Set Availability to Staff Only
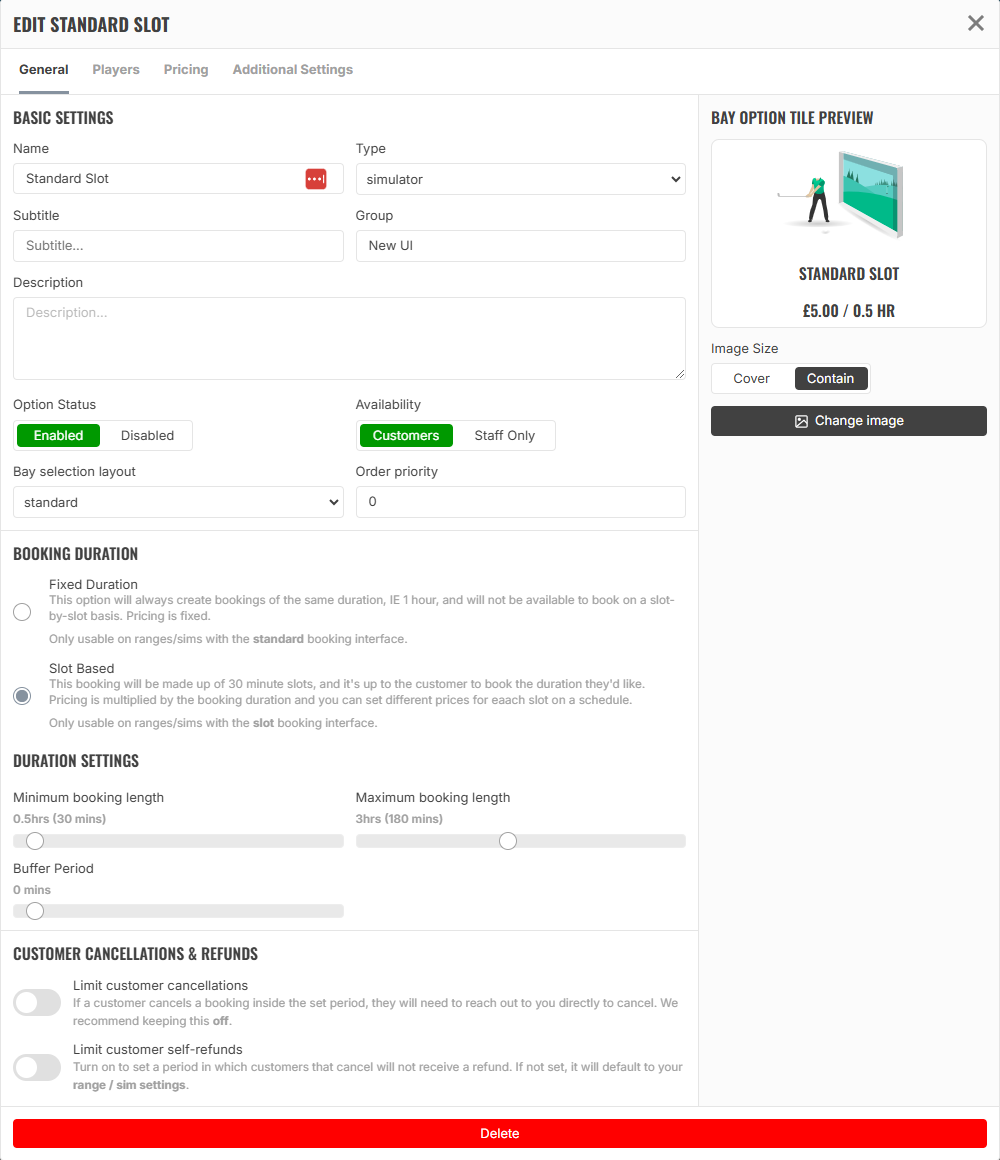 pyautogui.click(x=504, y=436)
